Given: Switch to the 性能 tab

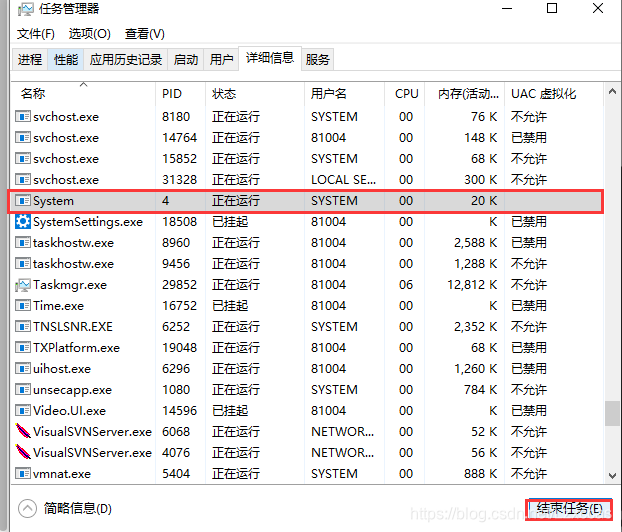Looking at the screenshot, I should (66, 60).
